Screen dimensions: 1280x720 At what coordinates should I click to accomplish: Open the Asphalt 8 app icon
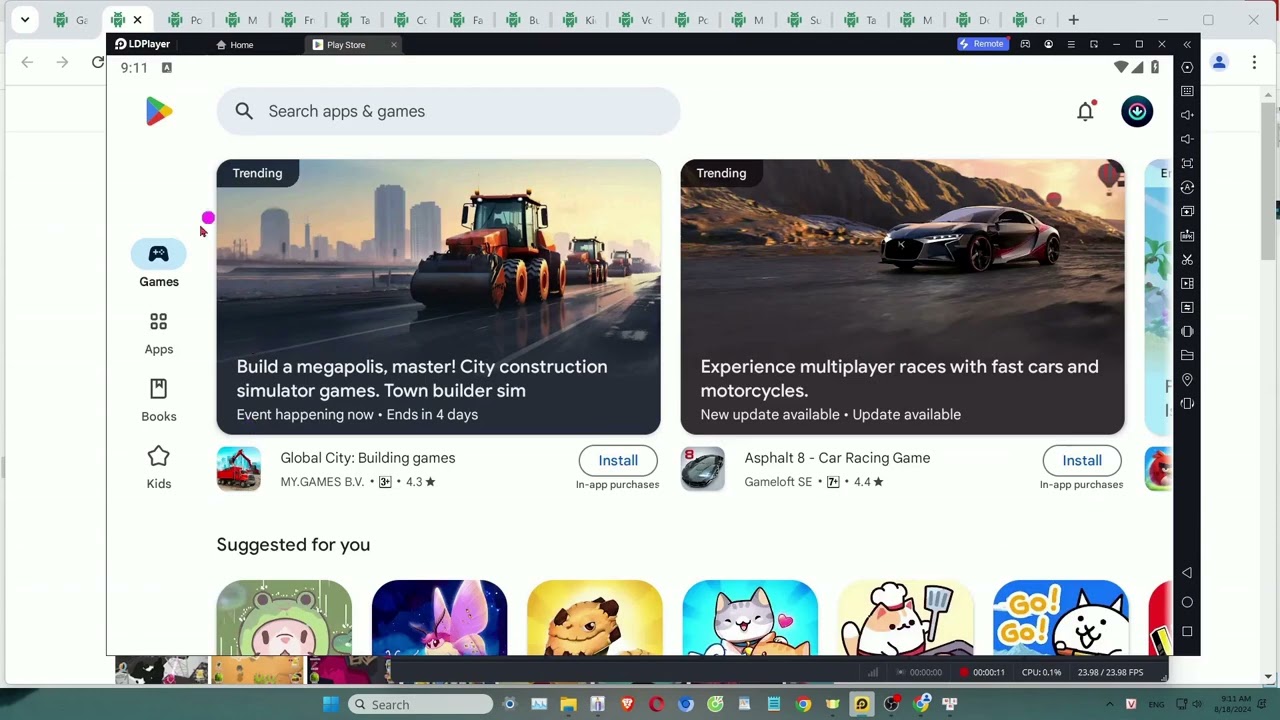pos(703,469)
